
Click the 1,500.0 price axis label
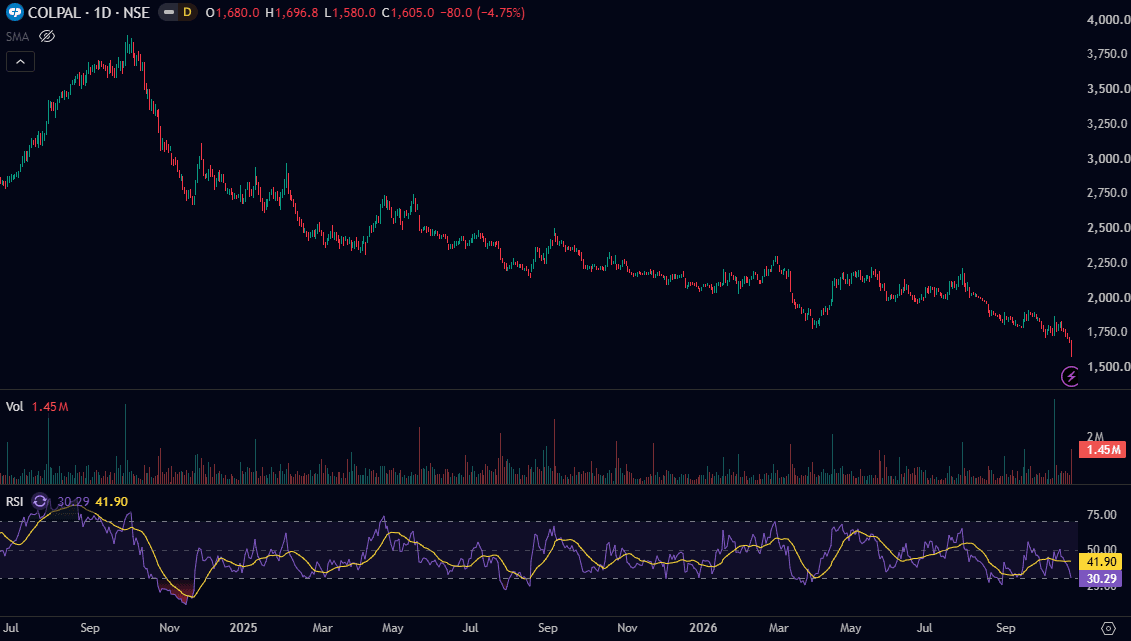(1108, 367)
